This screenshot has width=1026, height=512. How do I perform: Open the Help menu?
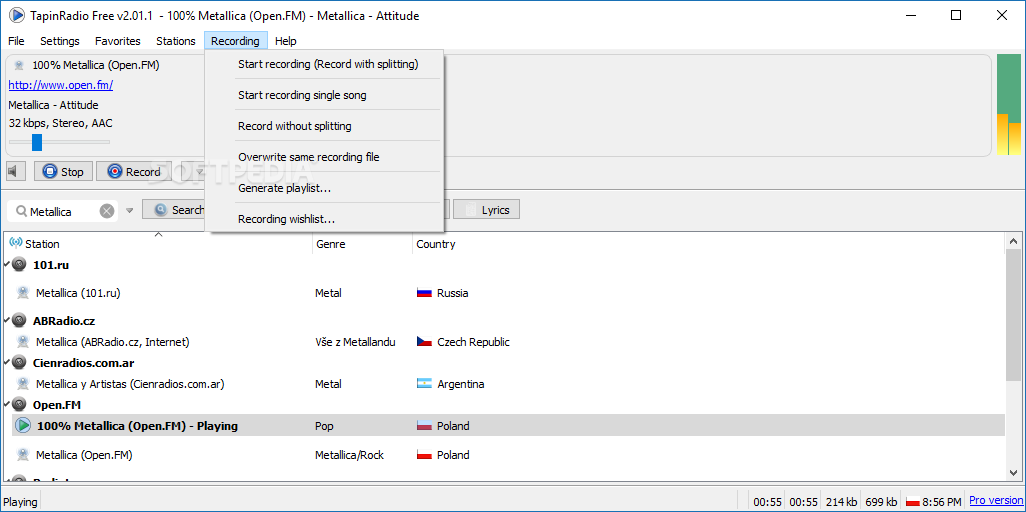pos(286,41)
